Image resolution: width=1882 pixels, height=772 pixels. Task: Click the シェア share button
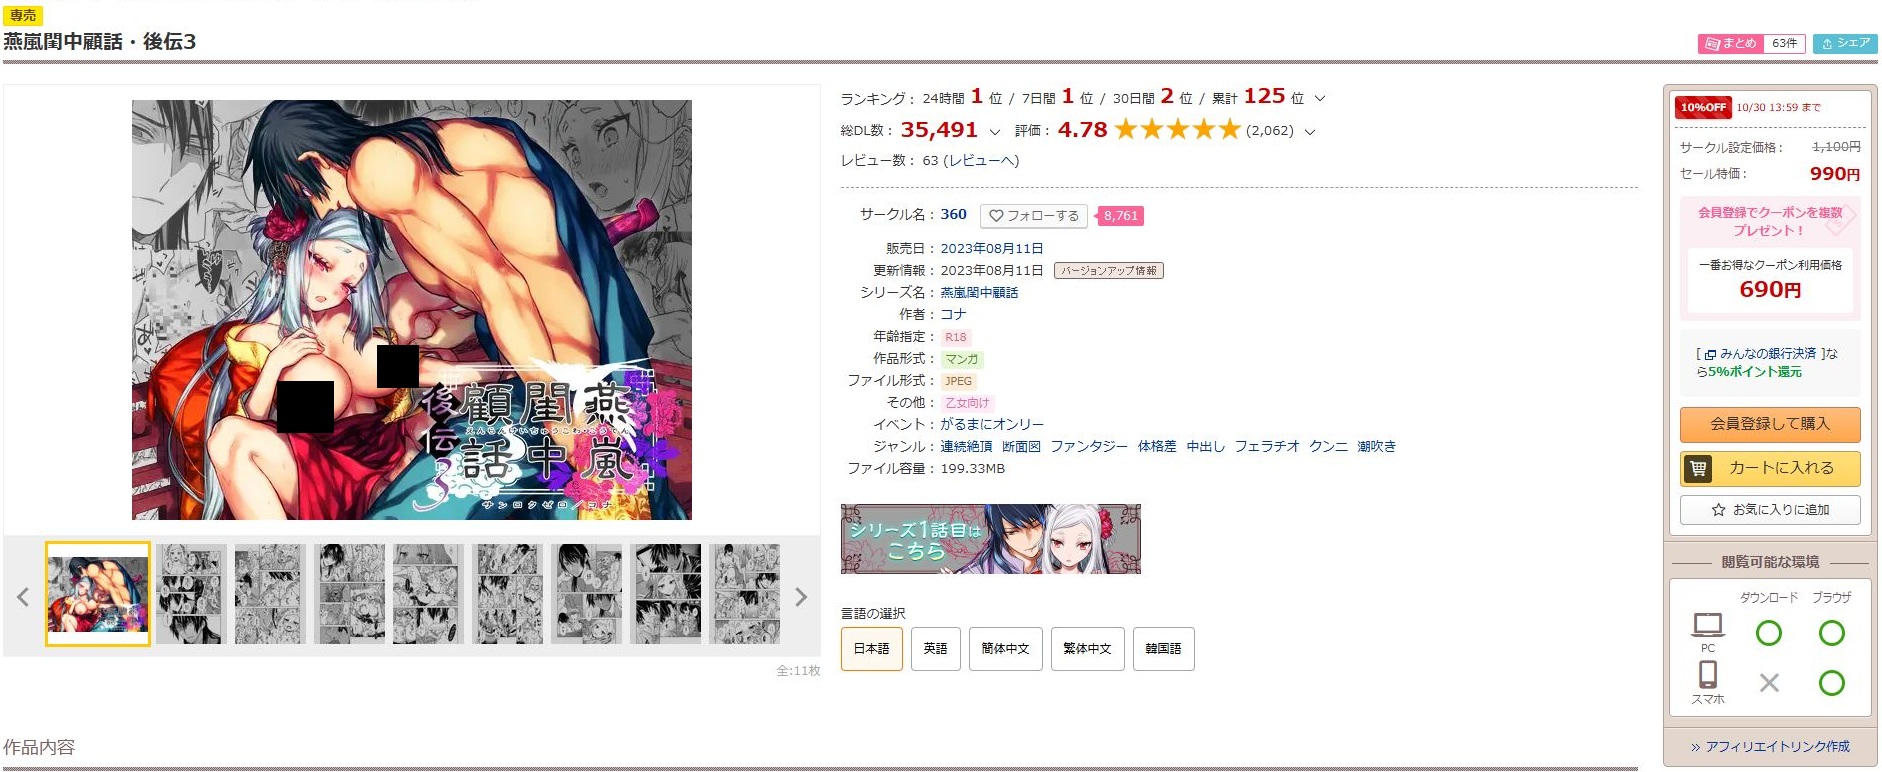tap(1844, 43)
